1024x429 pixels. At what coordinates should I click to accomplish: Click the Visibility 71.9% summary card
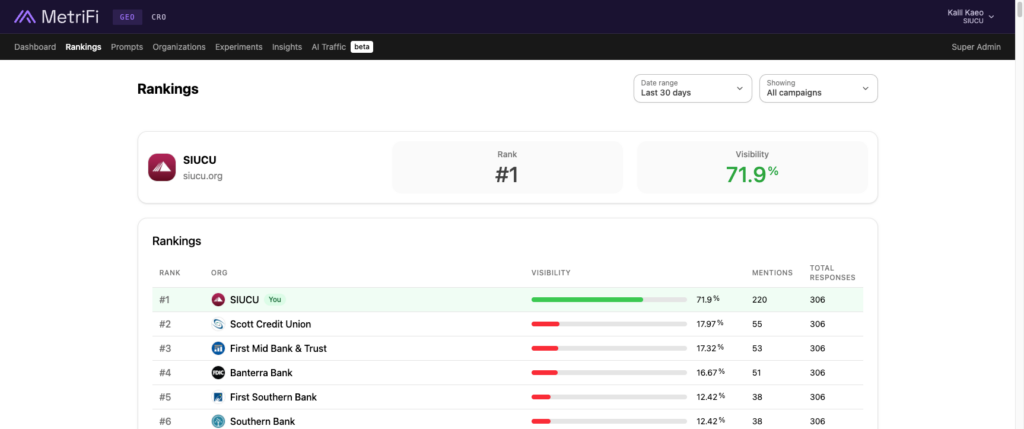(752, 167)
